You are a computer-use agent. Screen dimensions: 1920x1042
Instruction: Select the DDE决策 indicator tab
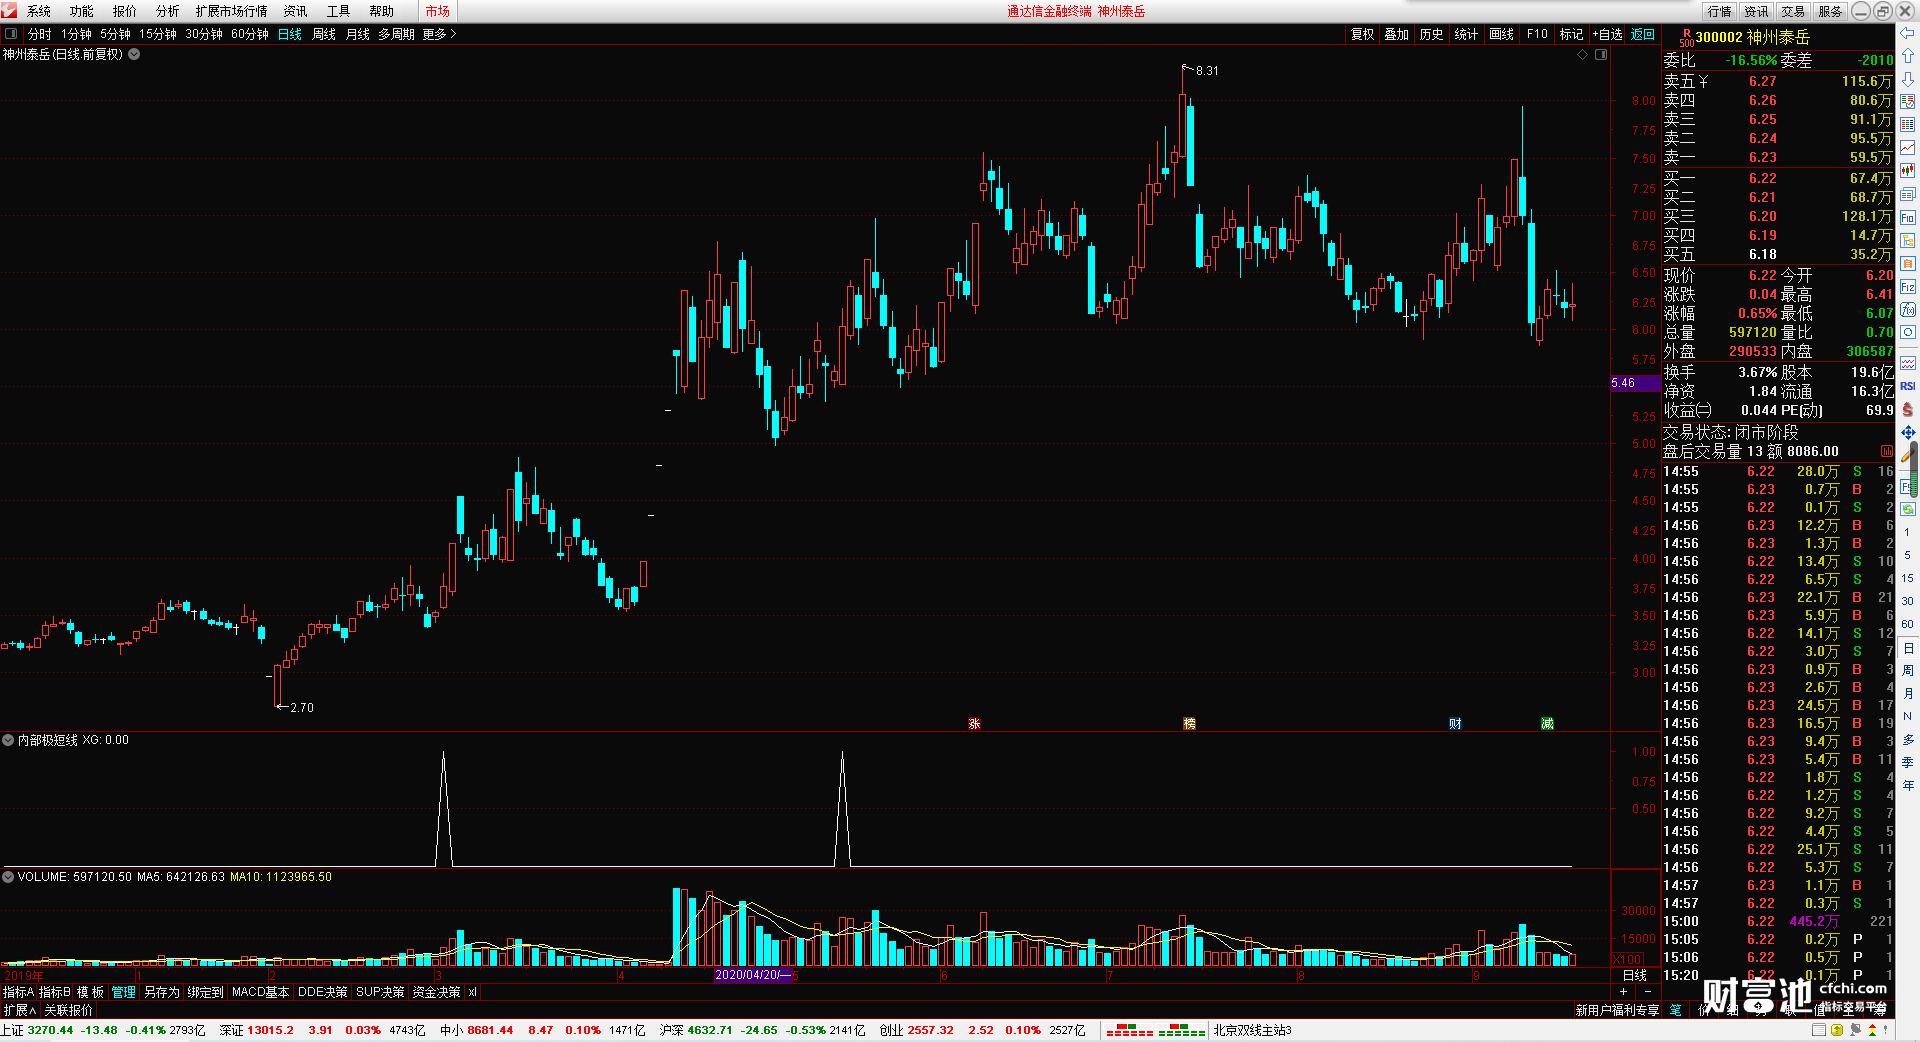click(x=323, y=992)
